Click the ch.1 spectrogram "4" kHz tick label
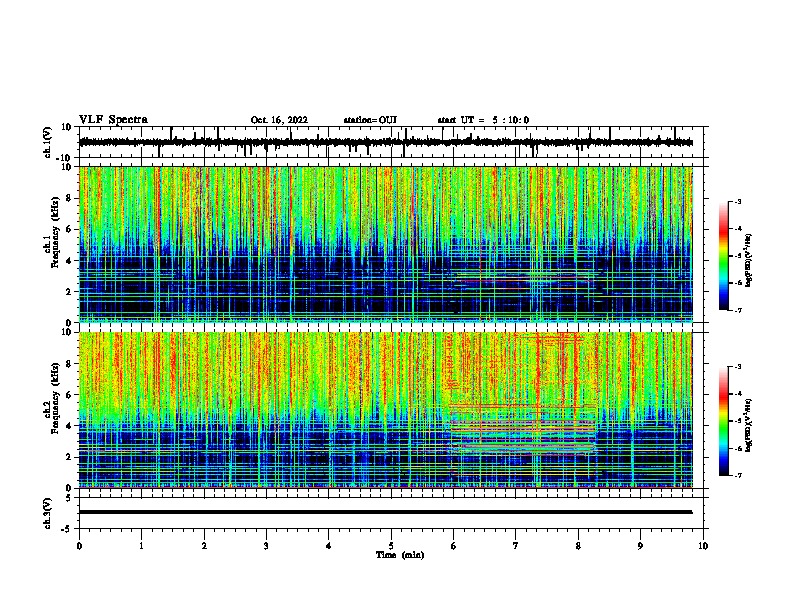The image size is (792, 612). tap(69, 261)
